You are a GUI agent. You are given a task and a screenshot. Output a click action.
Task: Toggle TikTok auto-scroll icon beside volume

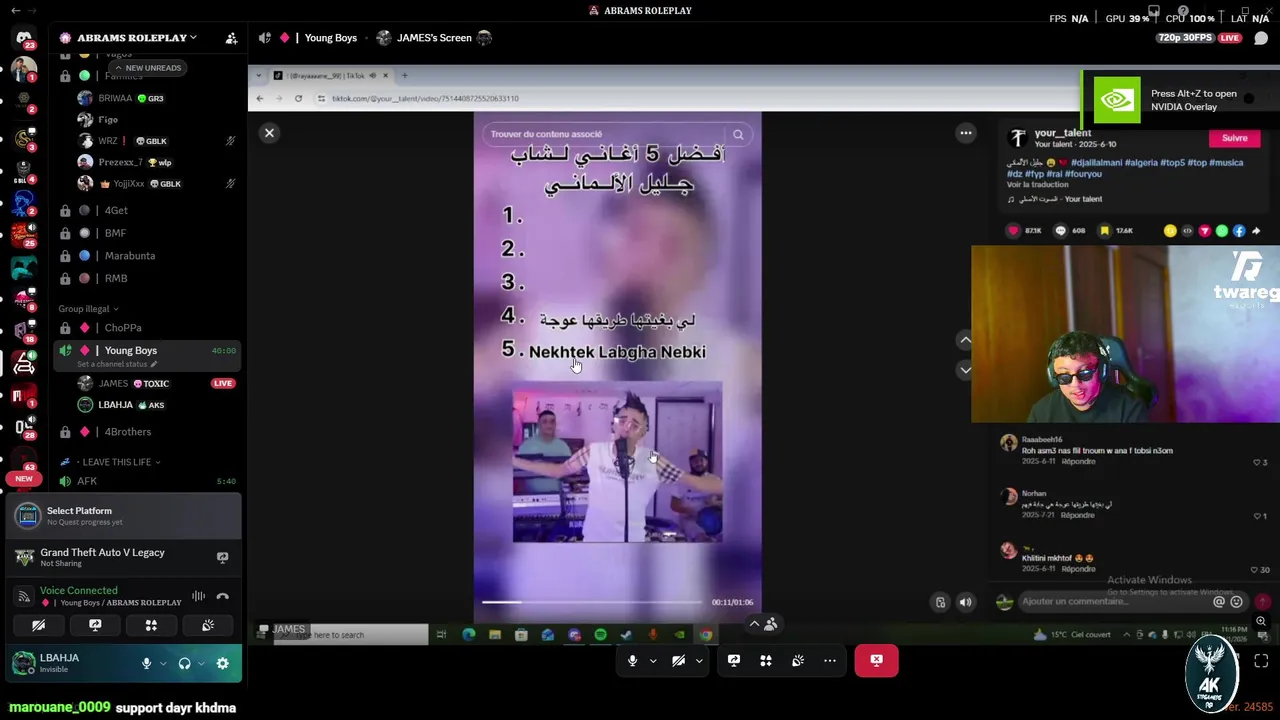(x=940, y=602)
